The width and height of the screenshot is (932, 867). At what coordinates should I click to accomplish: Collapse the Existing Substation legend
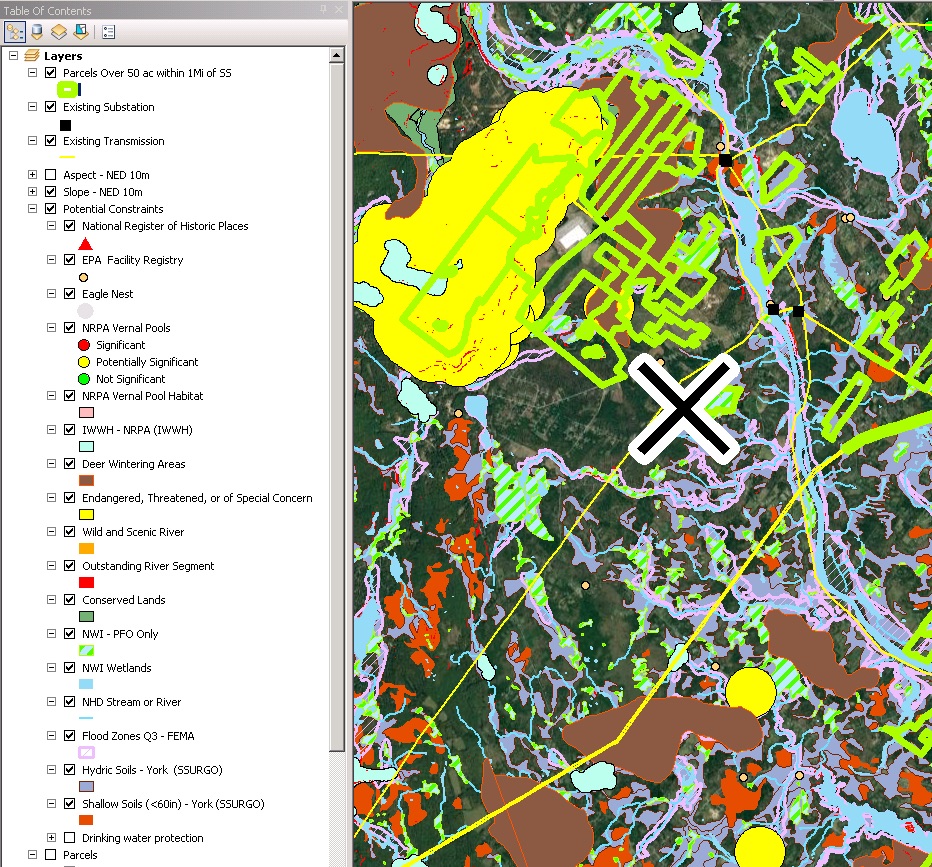pyautogui.click(x=33, y=106)
